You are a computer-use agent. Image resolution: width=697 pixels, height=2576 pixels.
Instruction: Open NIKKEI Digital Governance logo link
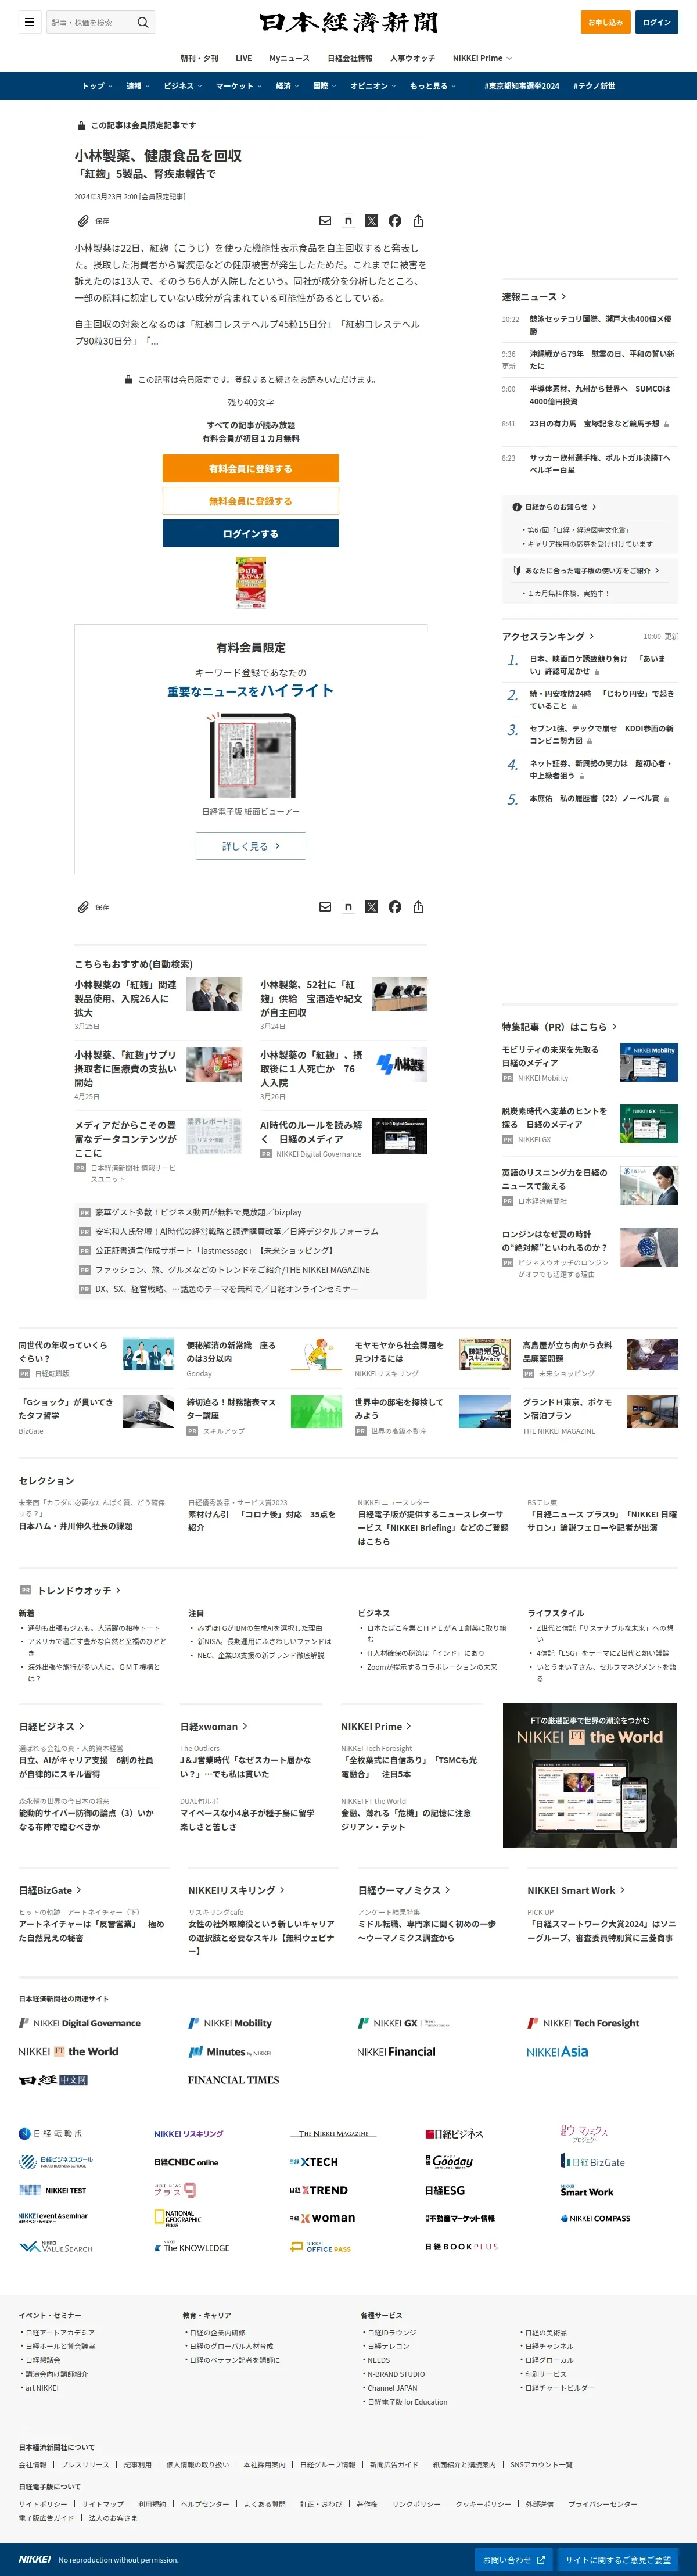pos(80,2023)
